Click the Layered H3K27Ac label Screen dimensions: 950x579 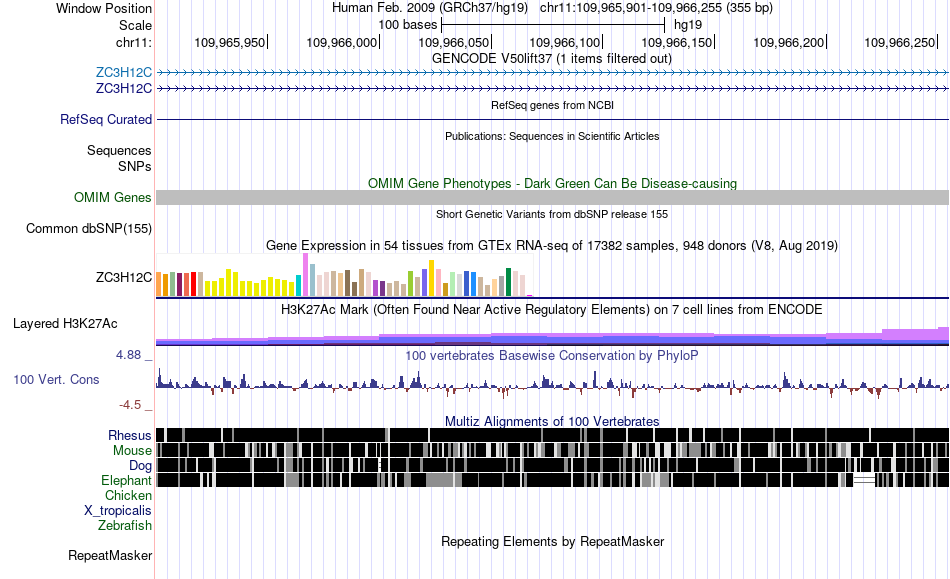[65, 323]
